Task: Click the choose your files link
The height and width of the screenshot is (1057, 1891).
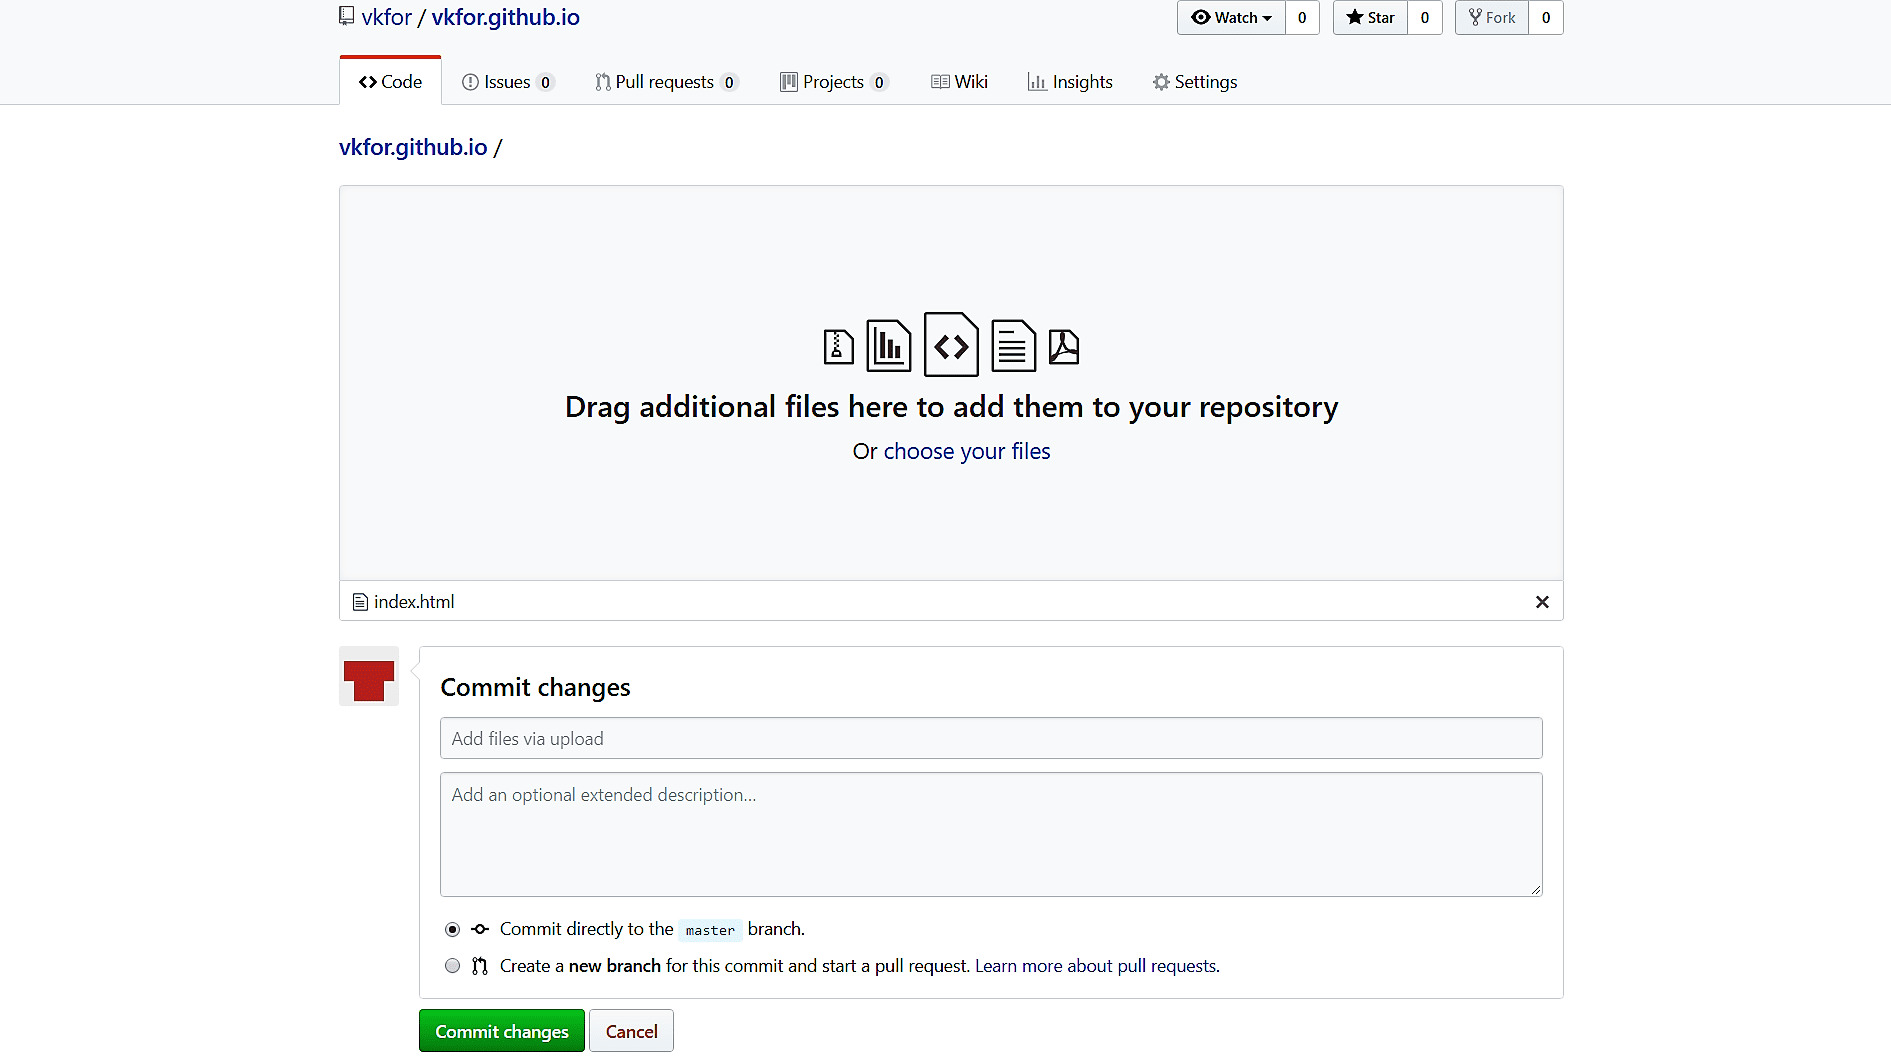Action: 966,452
